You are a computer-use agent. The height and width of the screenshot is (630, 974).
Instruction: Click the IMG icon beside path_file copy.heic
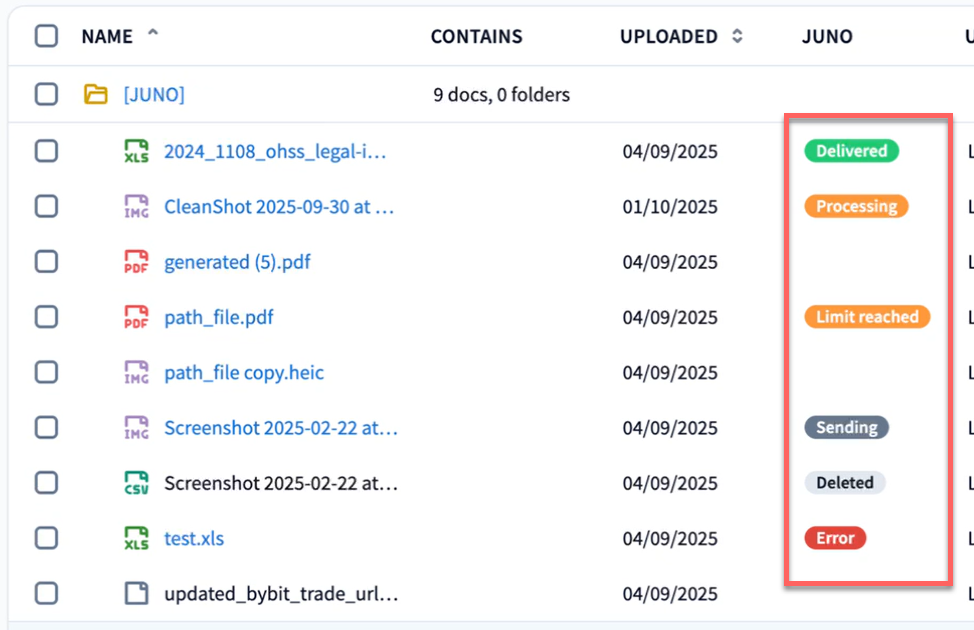[x=136, y=373]
